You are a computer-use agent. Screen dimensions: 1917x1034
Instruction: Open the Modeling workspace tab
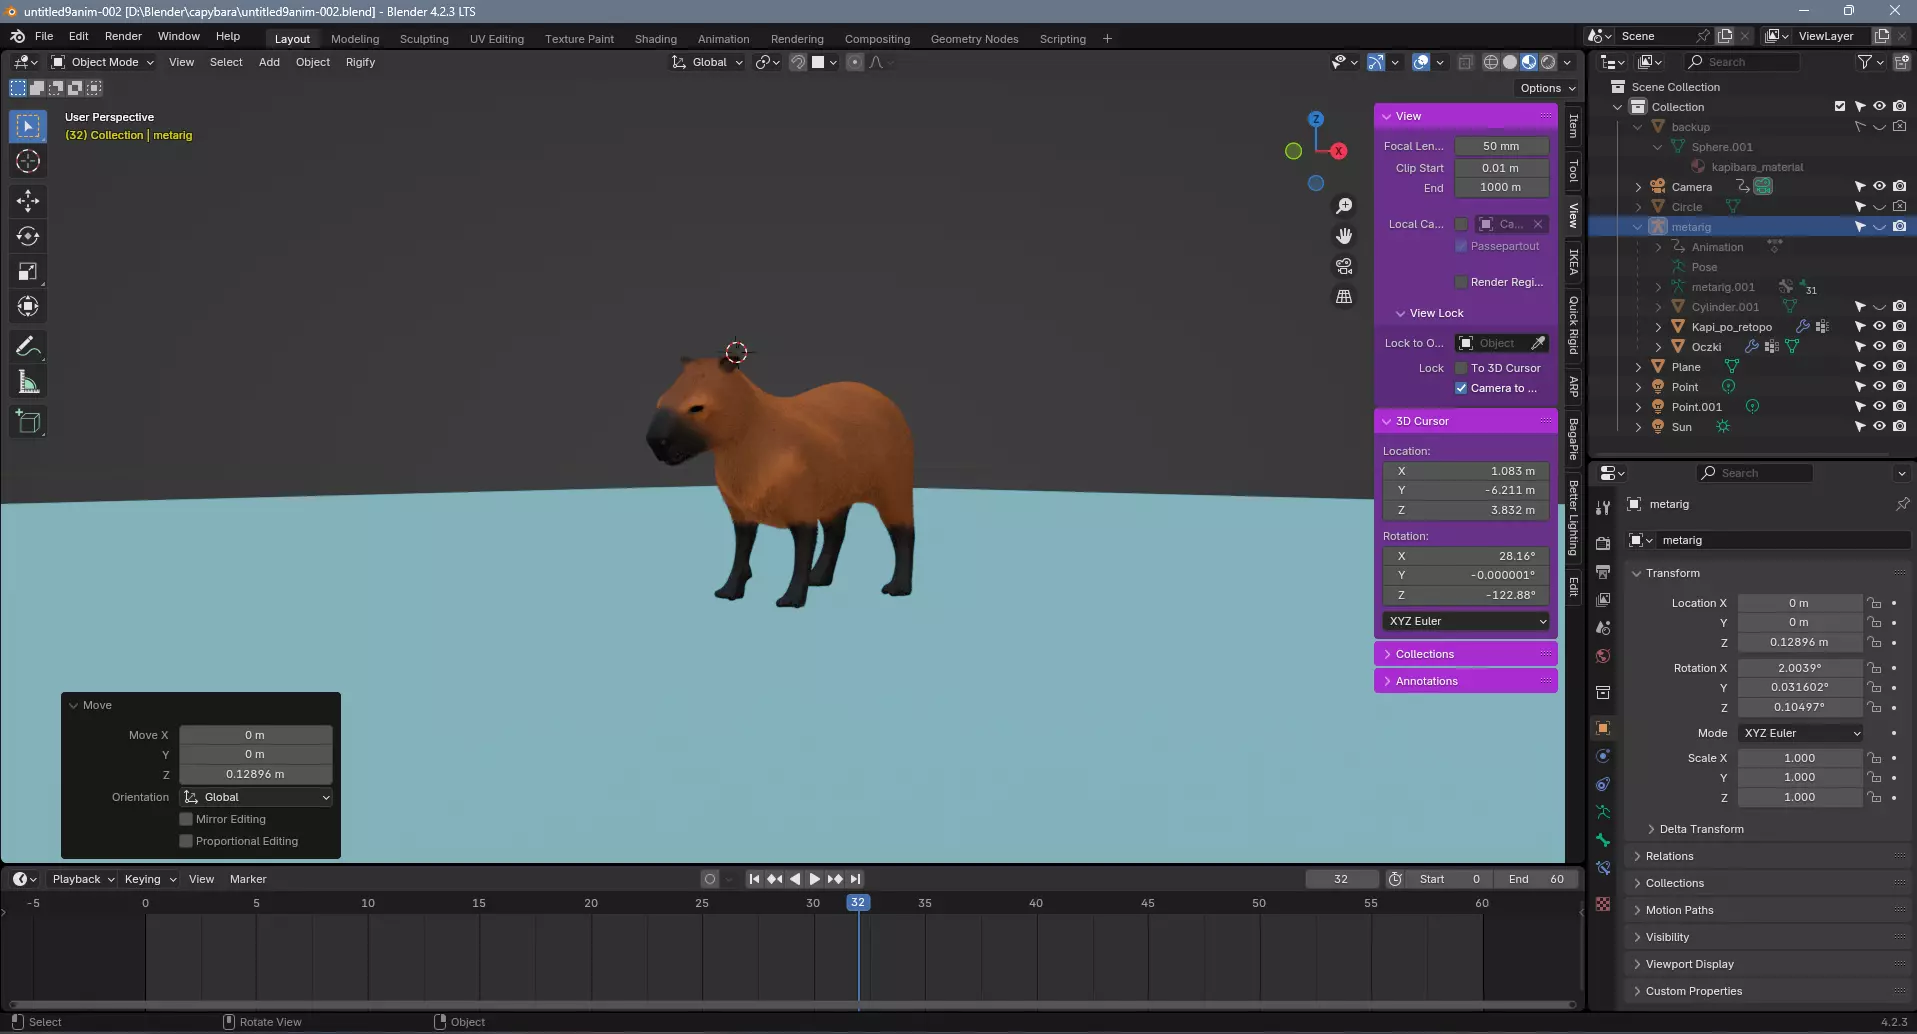pos(355,39)
